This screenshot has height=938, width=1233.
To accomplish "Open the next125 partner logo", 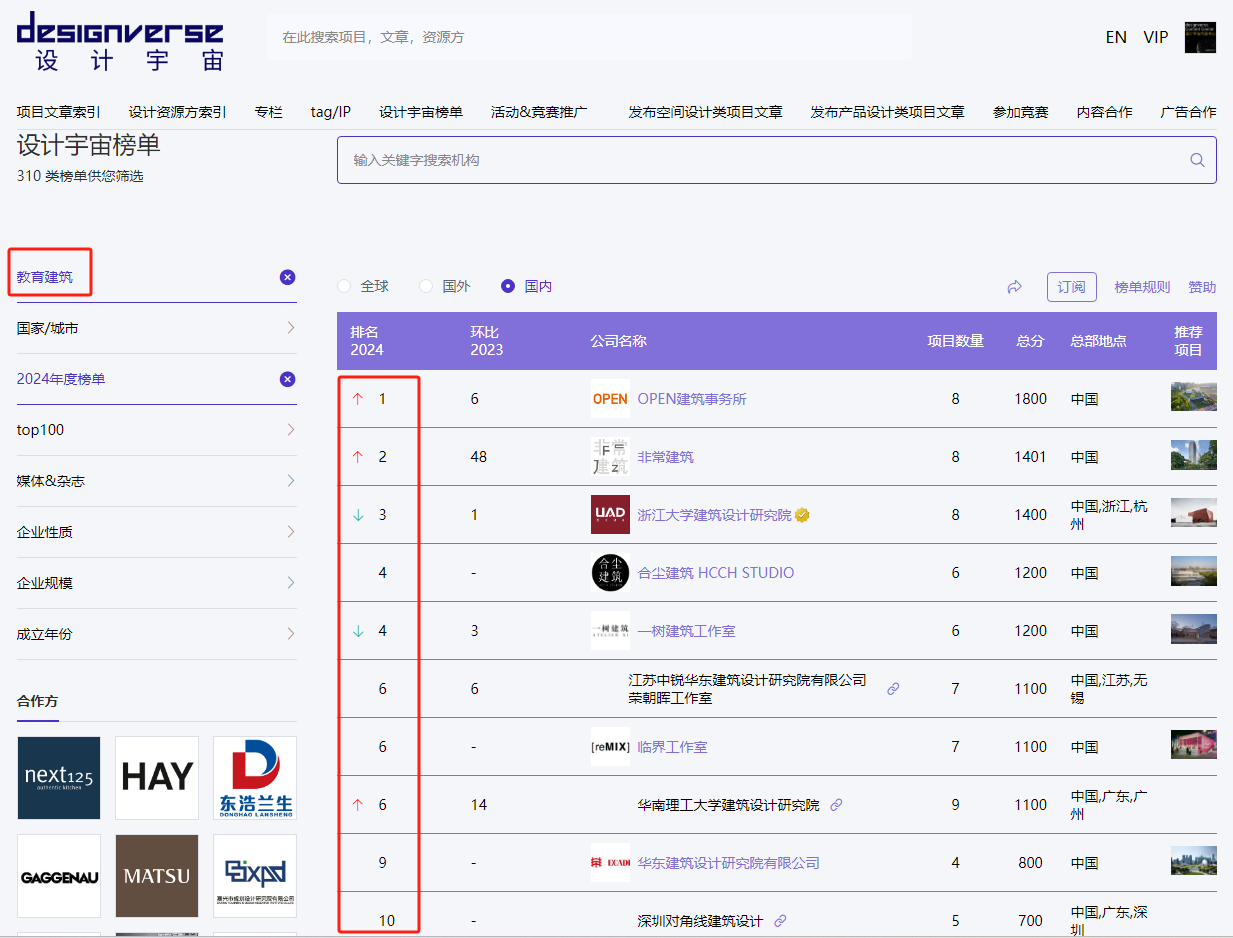I will 59,778.
